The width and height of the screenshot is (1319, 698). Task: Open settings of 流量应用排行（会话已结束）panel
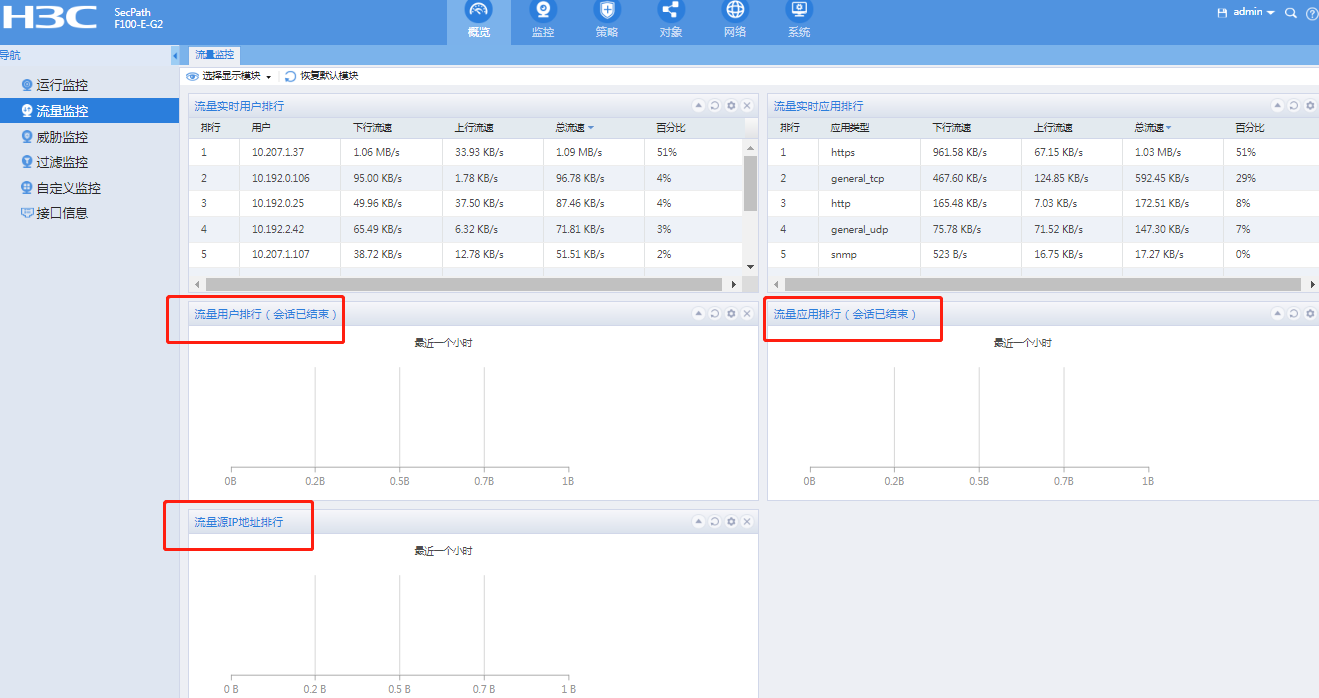(1310, 313)
